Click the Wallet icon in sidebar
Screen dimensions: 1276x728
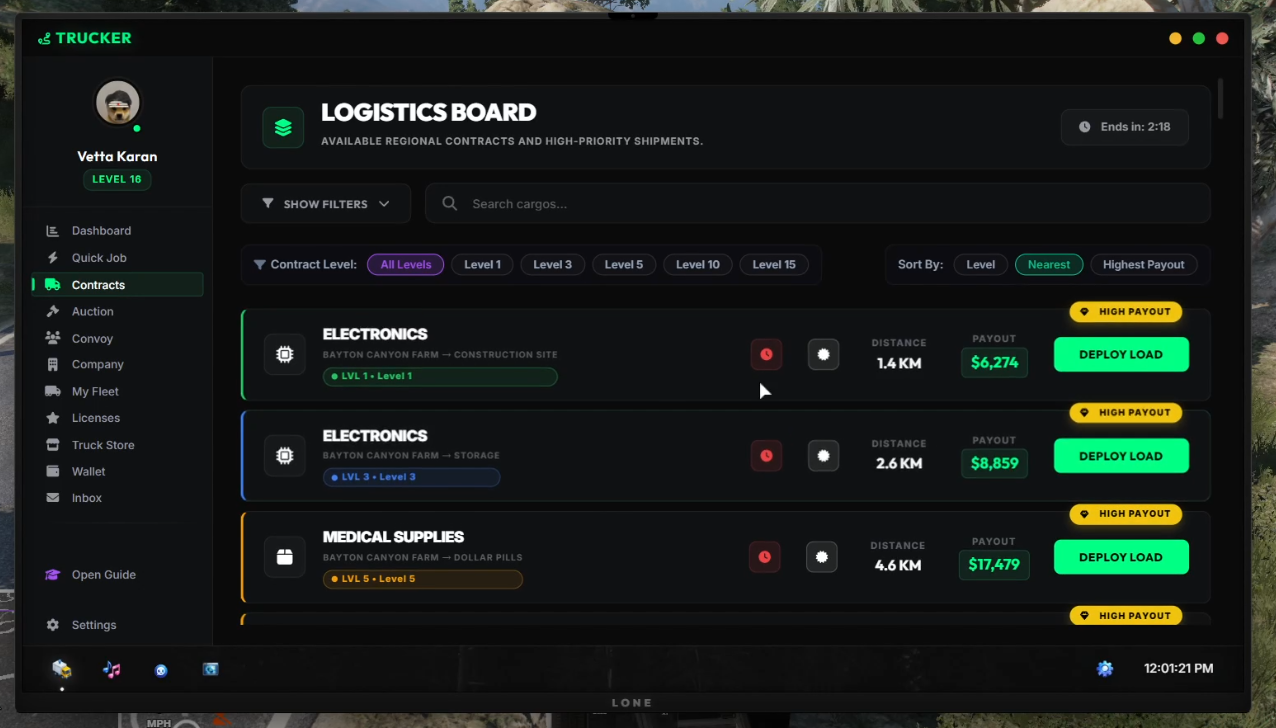tap(53, 471)
